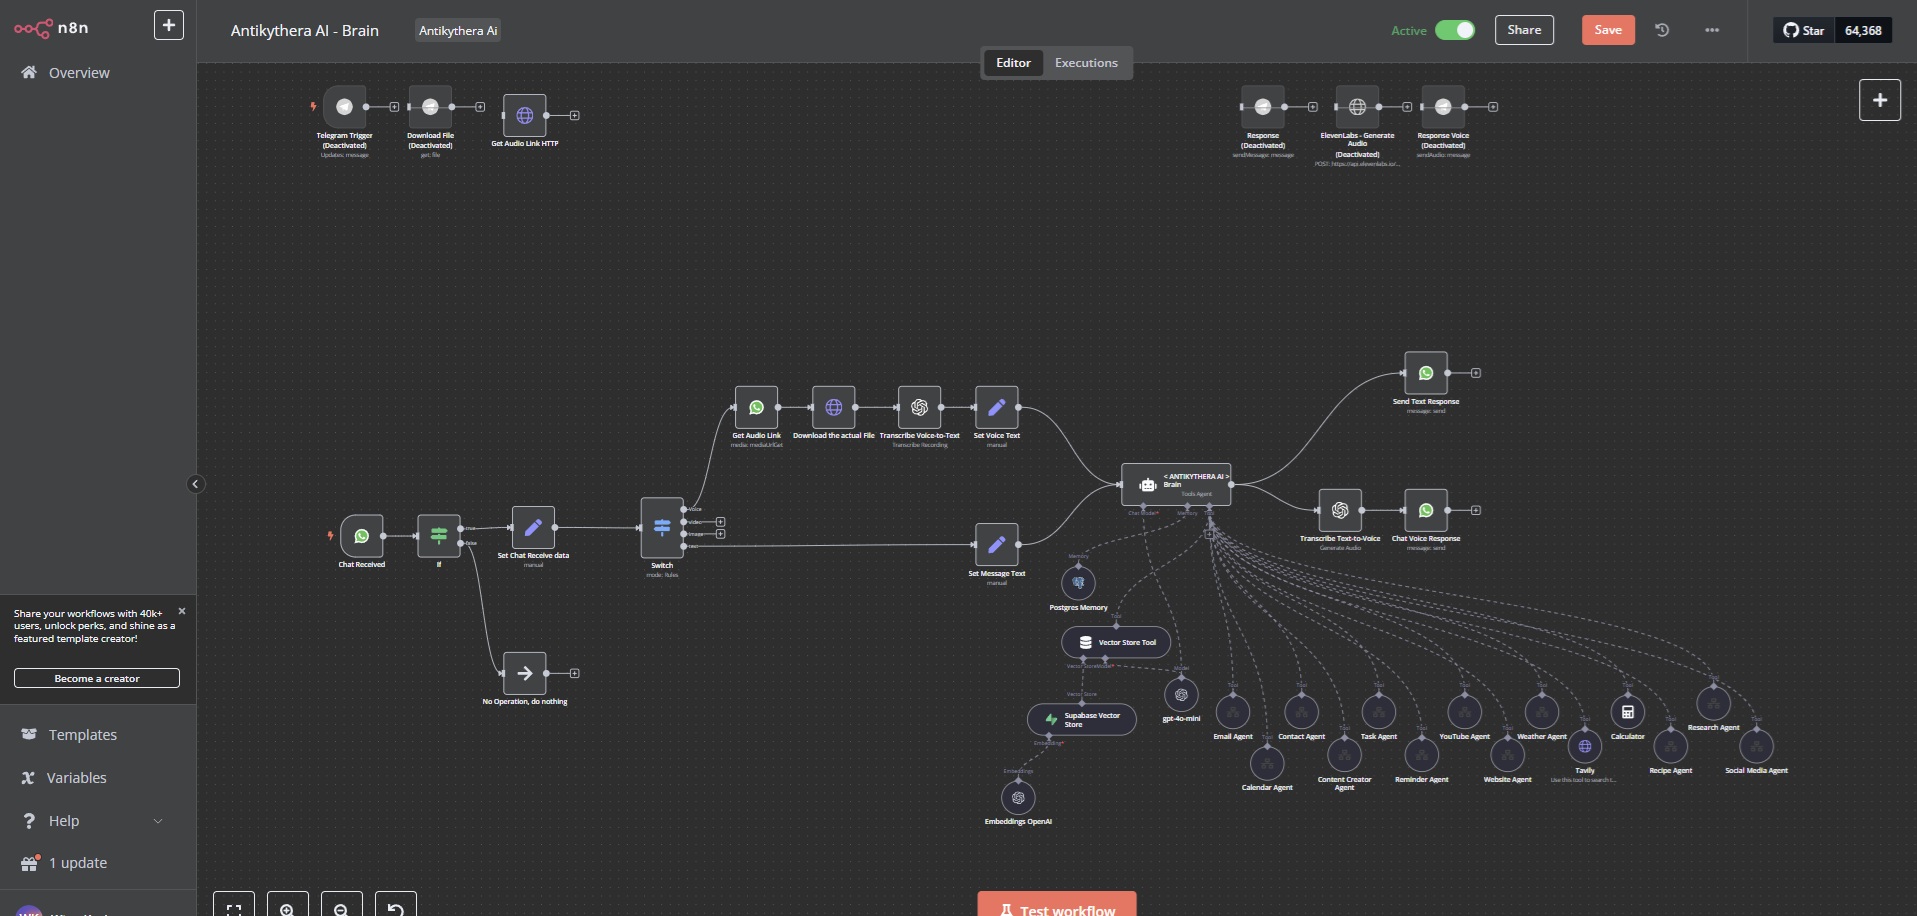Select the gpt-4o-mini model node

coord(1180,694)
